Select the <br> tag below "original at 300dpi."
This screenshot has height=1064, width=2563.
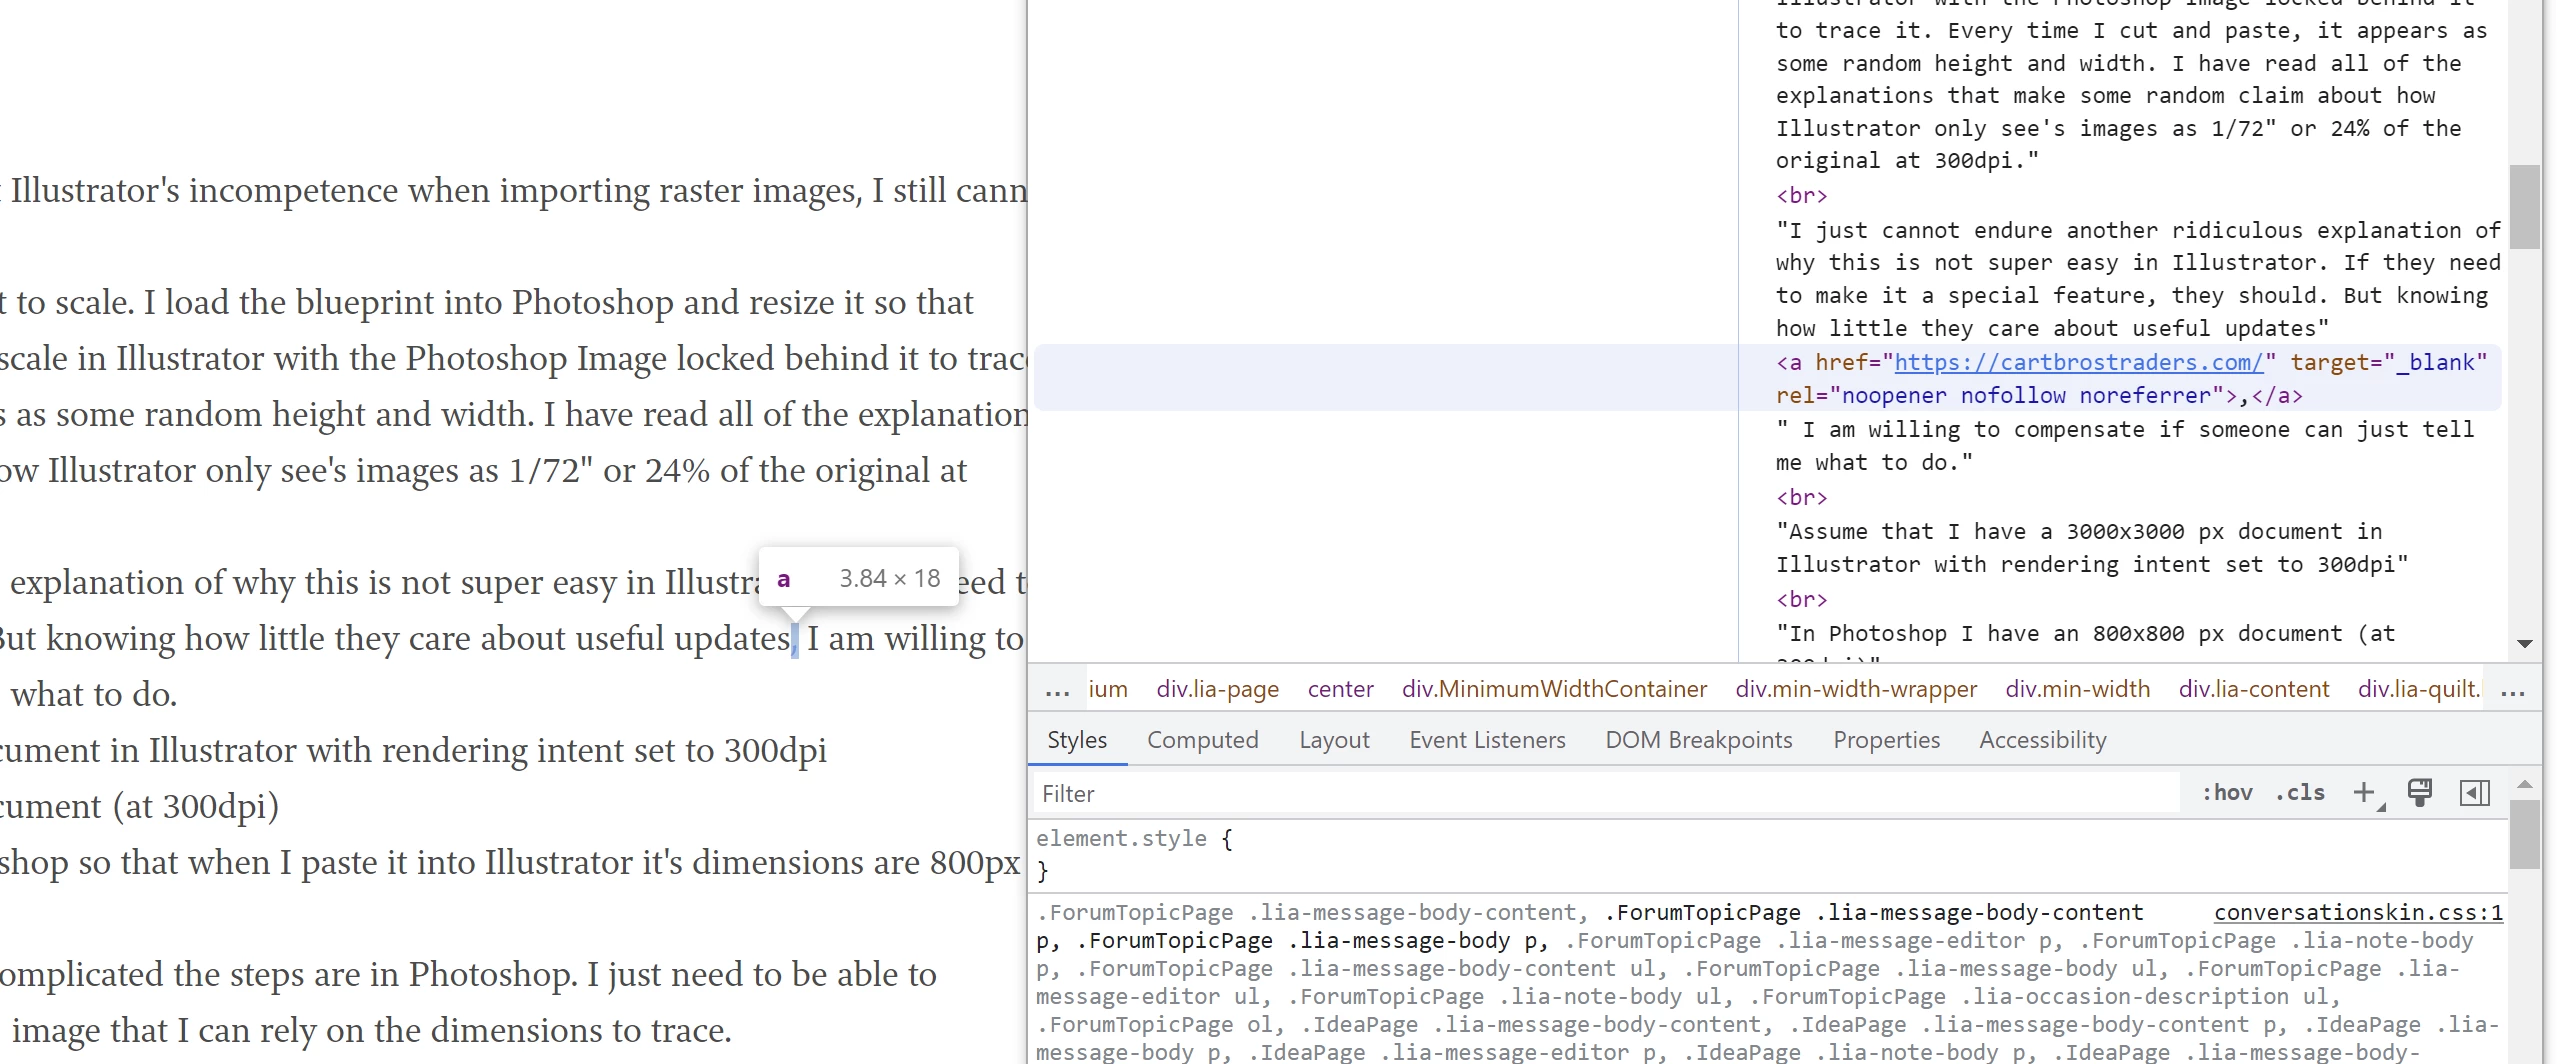(1801, 195)
